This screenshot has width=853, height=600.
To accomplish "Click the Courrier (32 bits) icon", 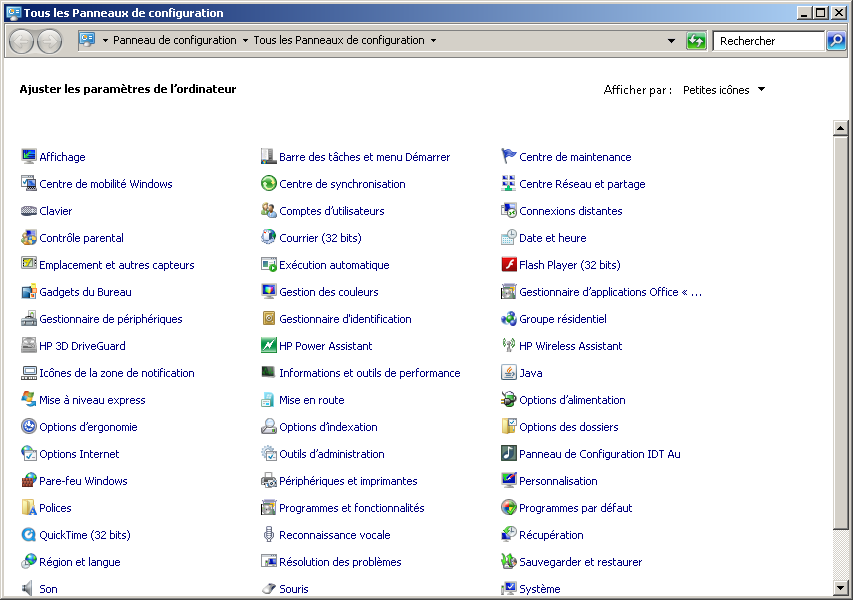I will click(x=269, y=238).
